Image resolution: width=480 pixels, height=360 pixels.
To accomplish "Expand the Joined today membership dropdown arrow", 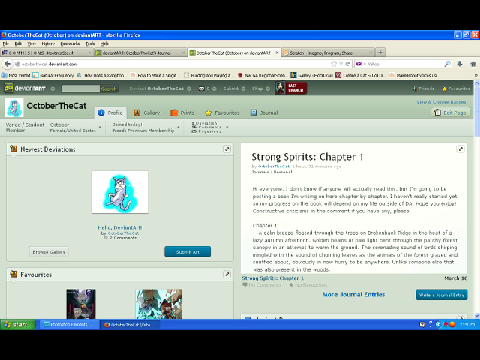I will 178,127.
